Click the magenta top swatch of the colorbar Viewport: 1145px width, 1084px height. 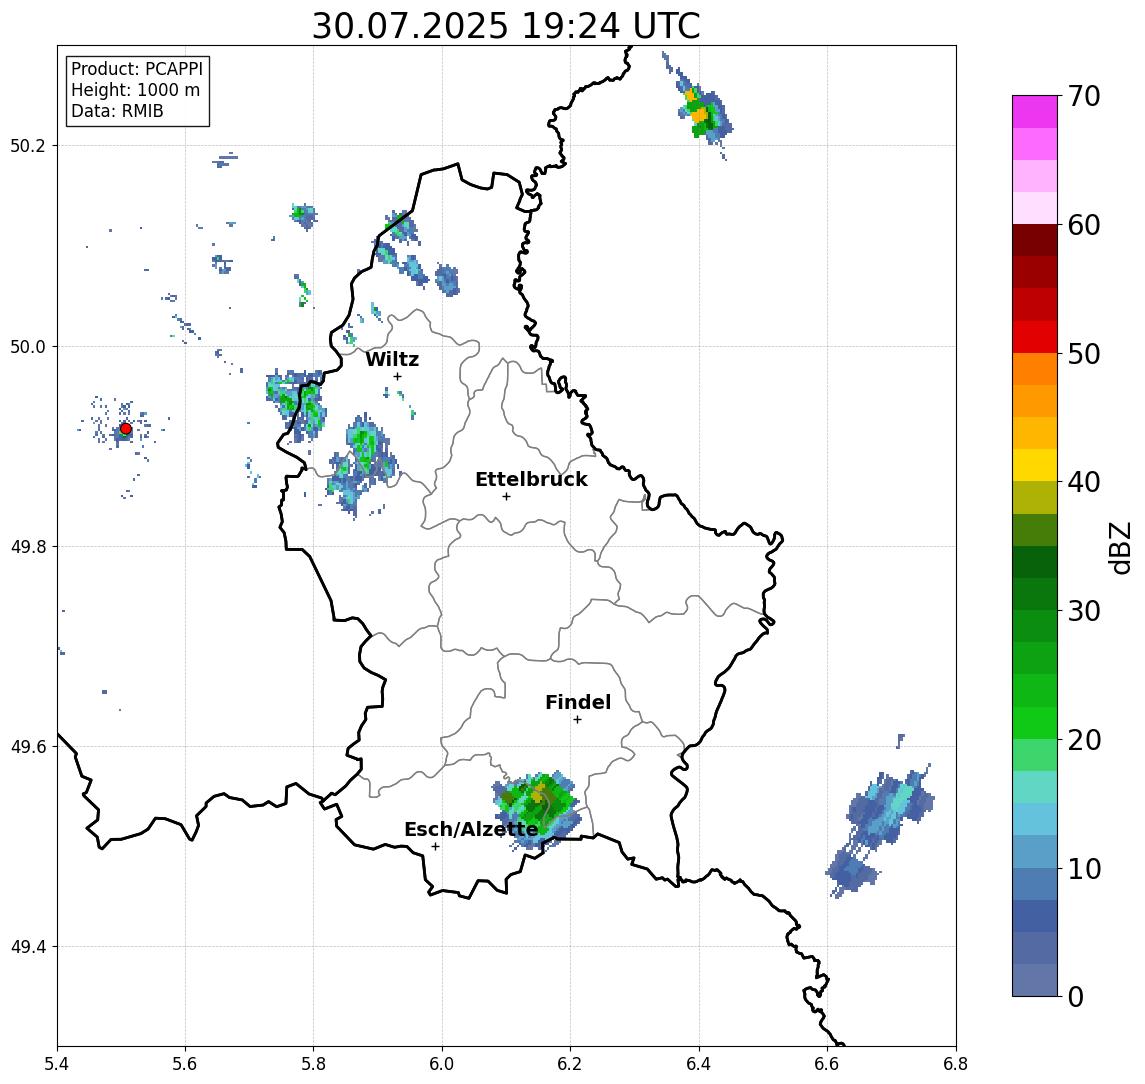[x=1035, y=112]
